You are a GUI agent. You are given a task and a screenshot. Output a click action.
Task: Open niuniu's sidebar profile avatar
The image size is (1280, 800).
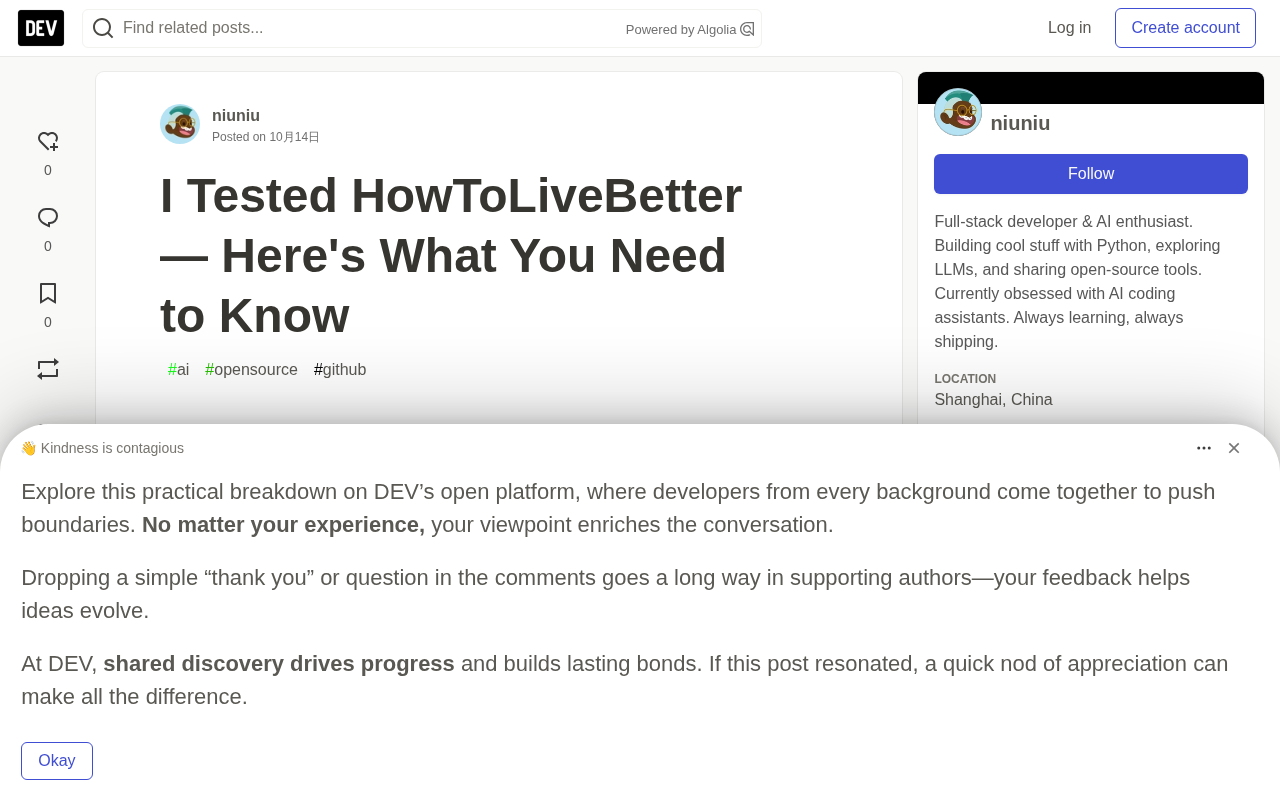tap(958, 112)
